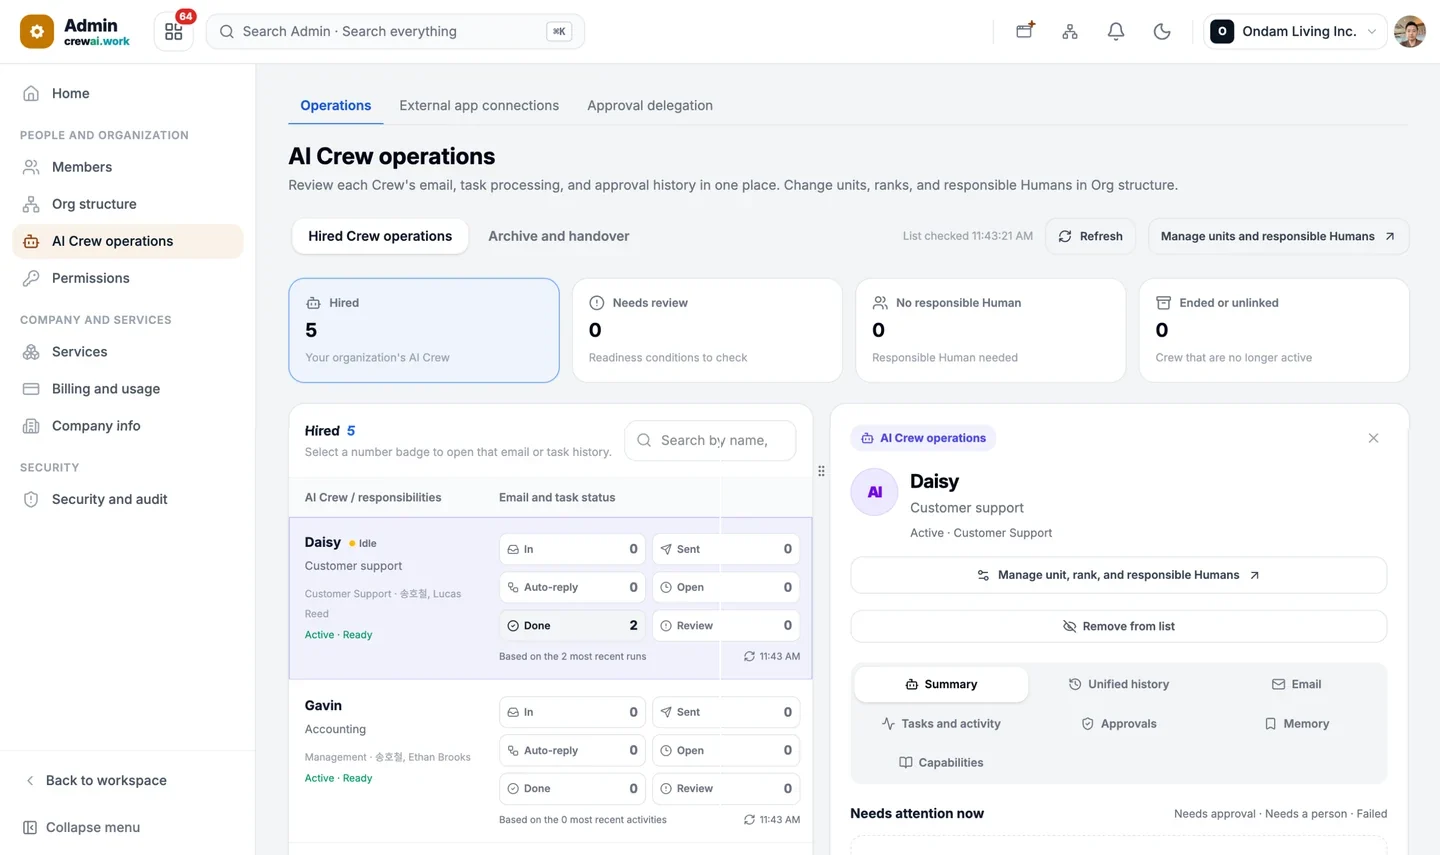Open the Approvals tab
The width and height of the screenshot is (1440, 855).
coord(1118,724)
